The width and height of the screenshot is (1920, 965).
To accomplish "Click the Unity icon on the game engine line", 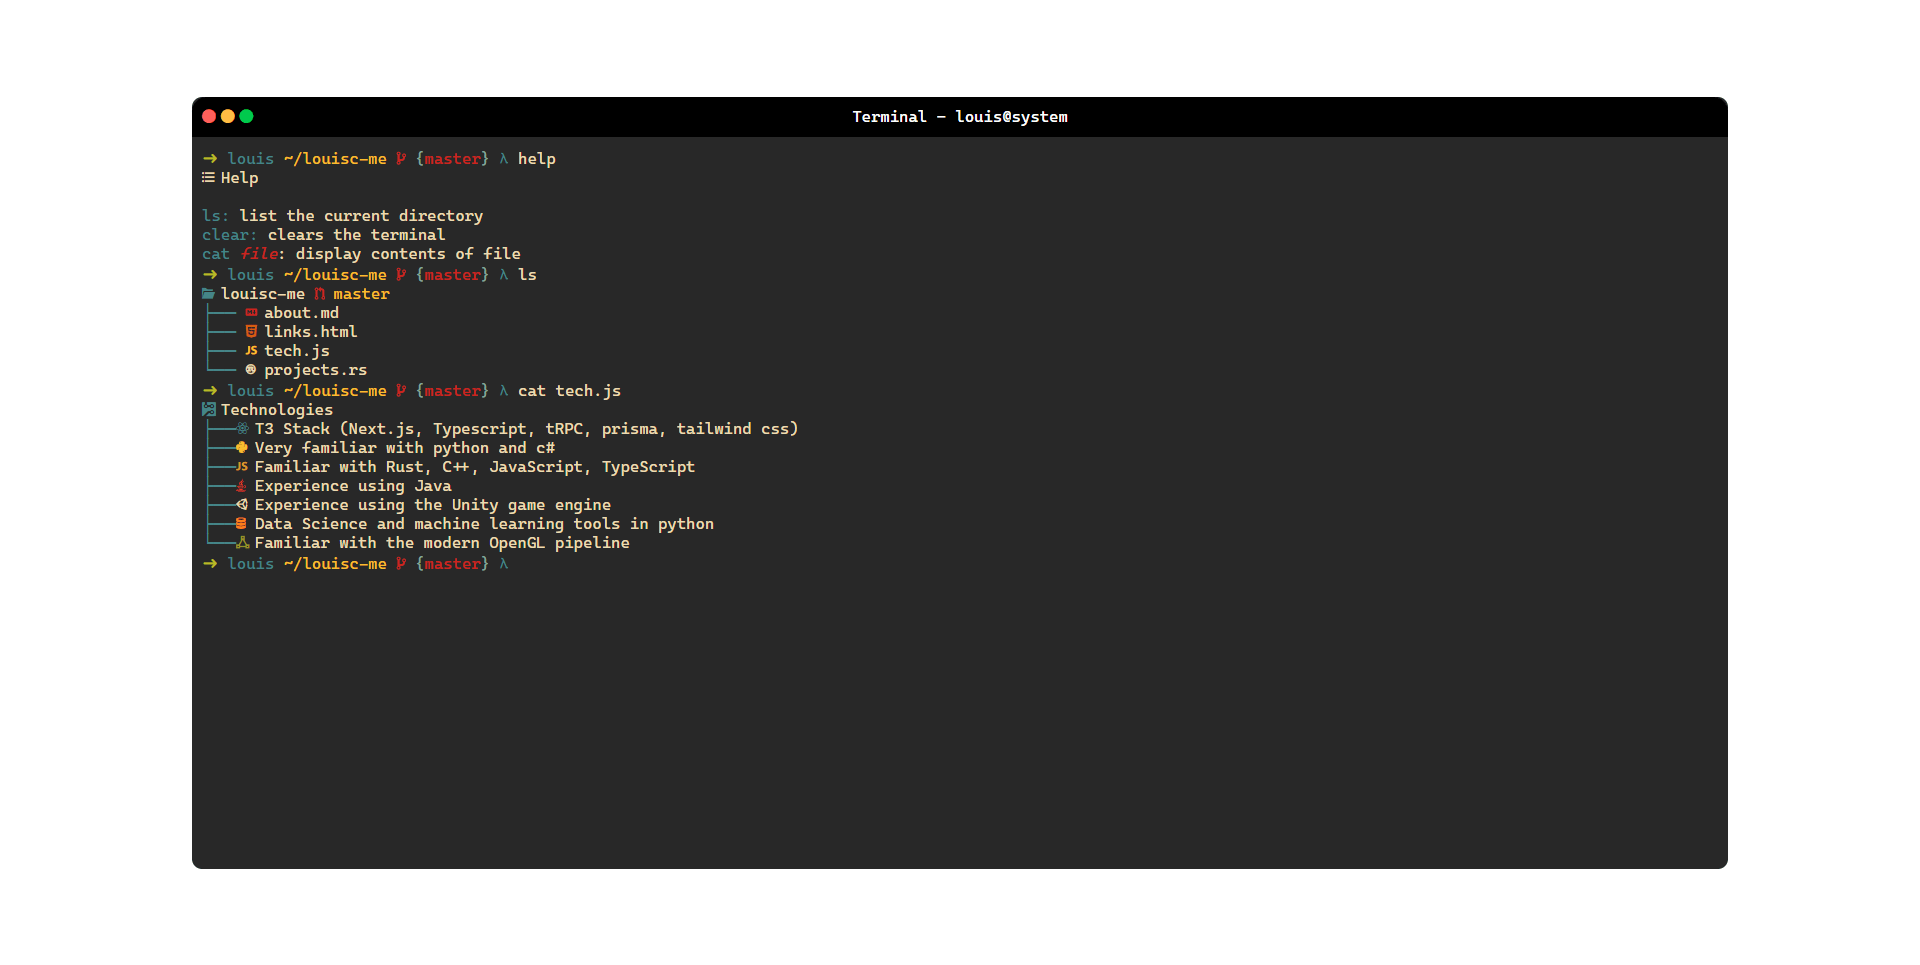I will click(242, 505).
